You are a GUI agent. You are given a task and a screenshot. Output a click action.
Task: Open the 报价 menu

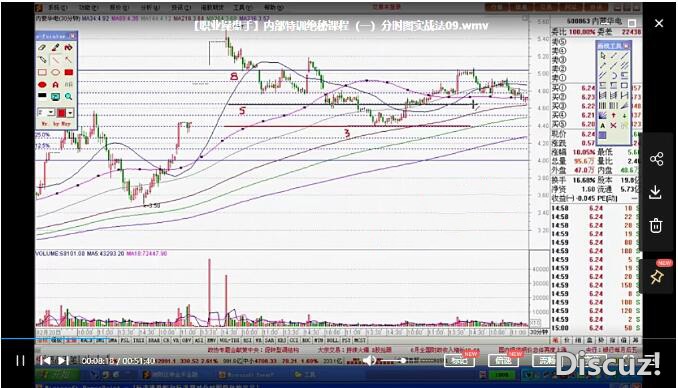(x=119, y=8)
